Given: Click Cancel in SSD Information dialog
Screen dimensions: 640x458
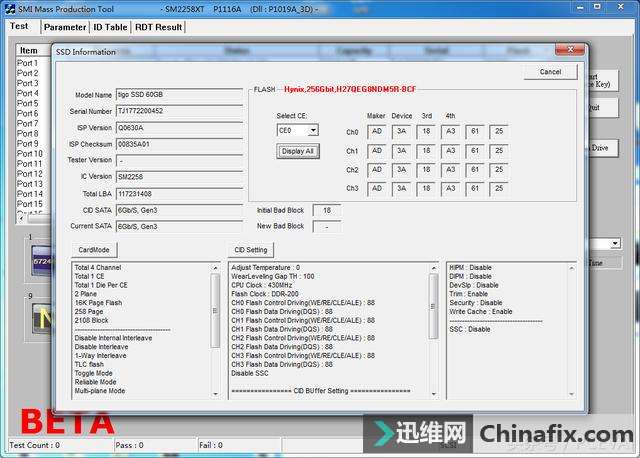Looking at the screenshot, I should pos(550,72).
